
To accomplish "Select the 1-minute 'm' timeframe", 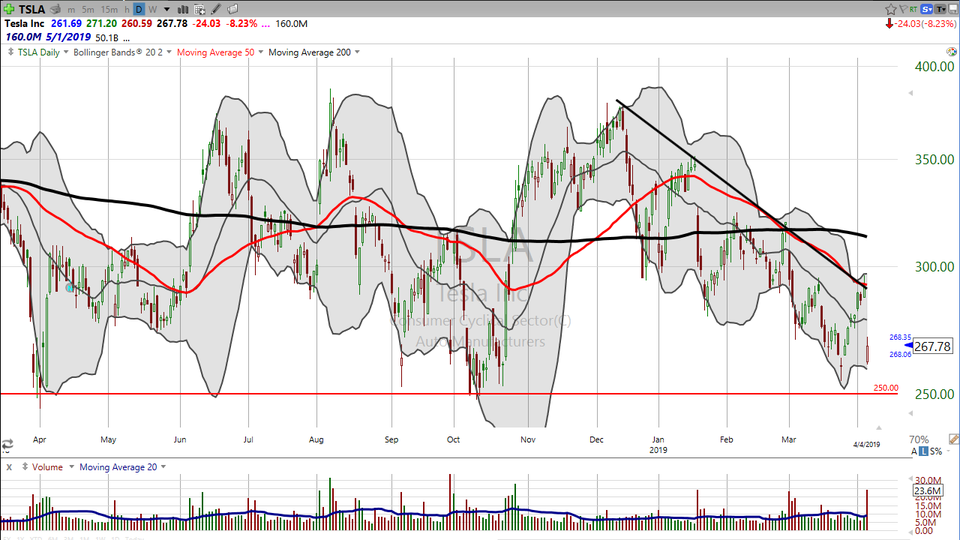I will click(x=72, y=9).
